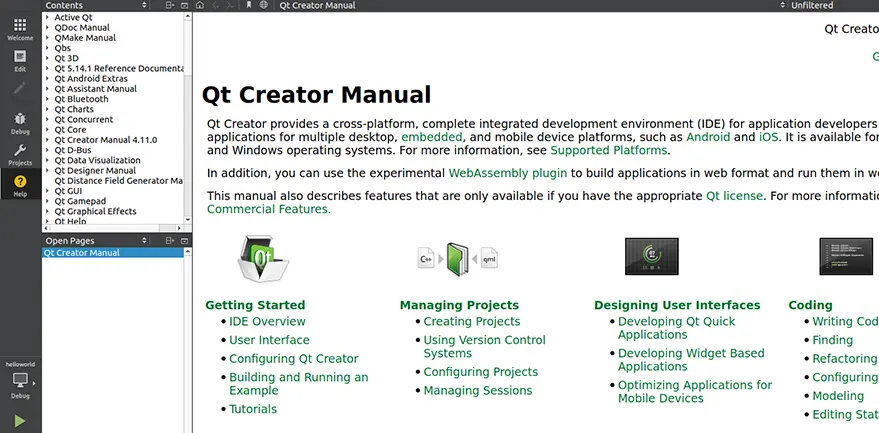879x433 pixels.
Task: Switch to Welcome mode
Action: point(20,29)
